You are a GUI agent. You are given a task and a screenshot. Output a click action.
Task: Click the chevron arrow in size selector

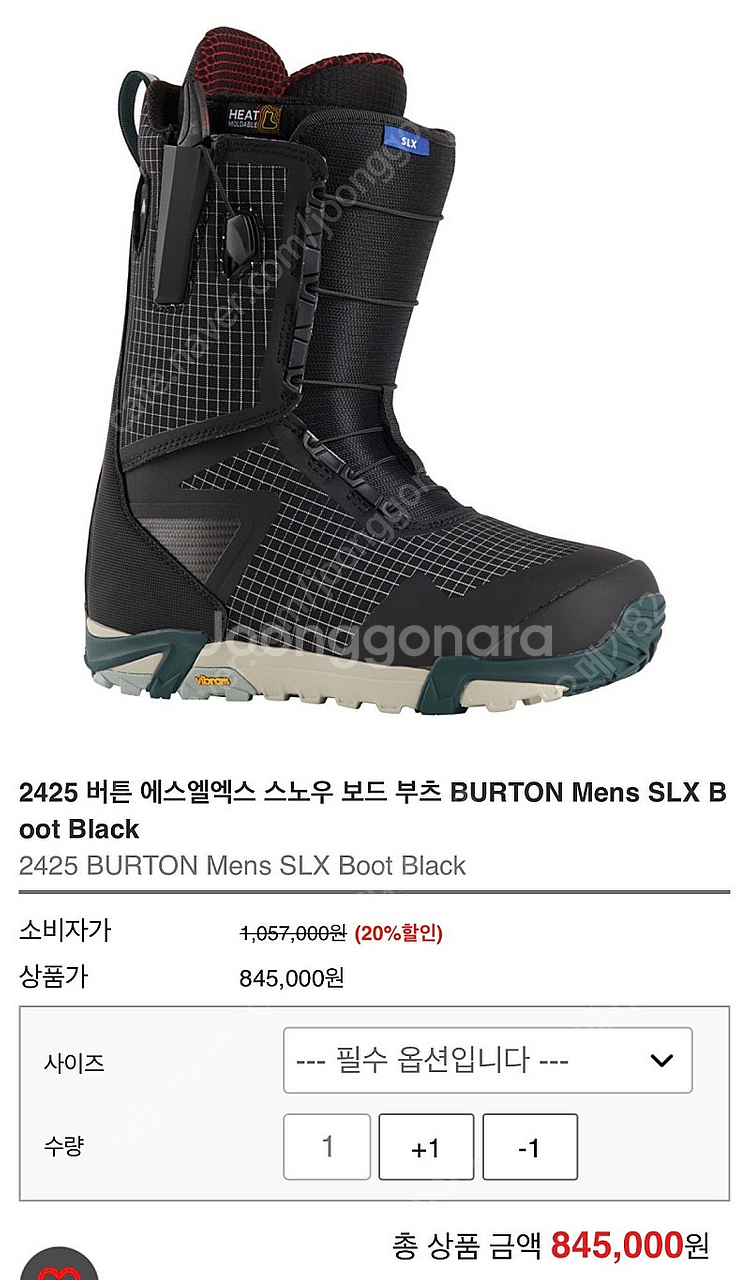tap(661, 1061)
